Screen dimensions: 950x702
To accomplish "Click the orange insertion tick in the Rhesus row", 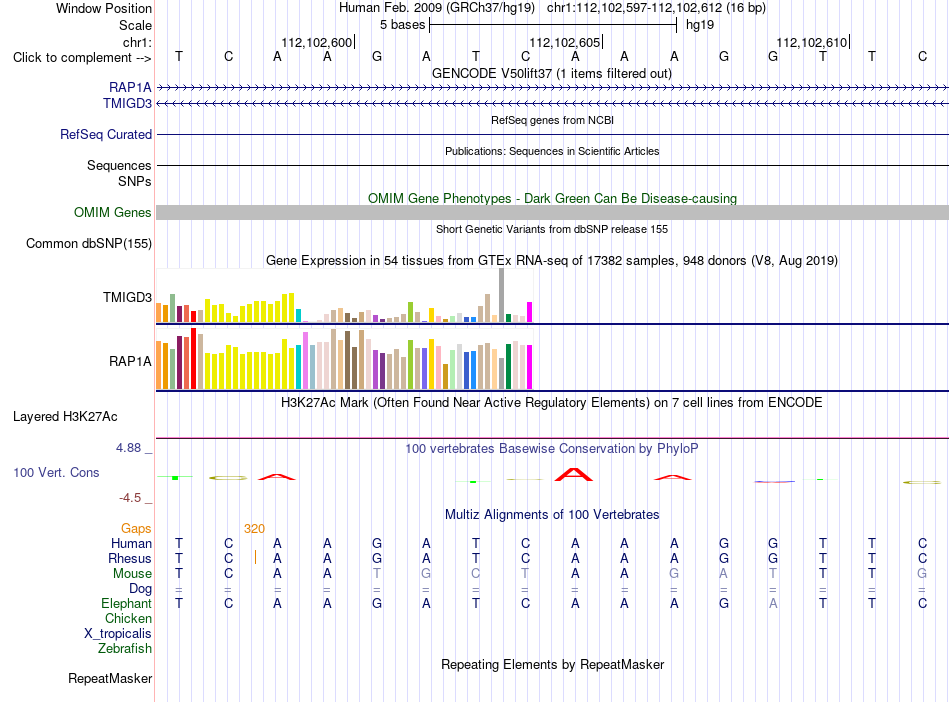I will coord(256,557).
